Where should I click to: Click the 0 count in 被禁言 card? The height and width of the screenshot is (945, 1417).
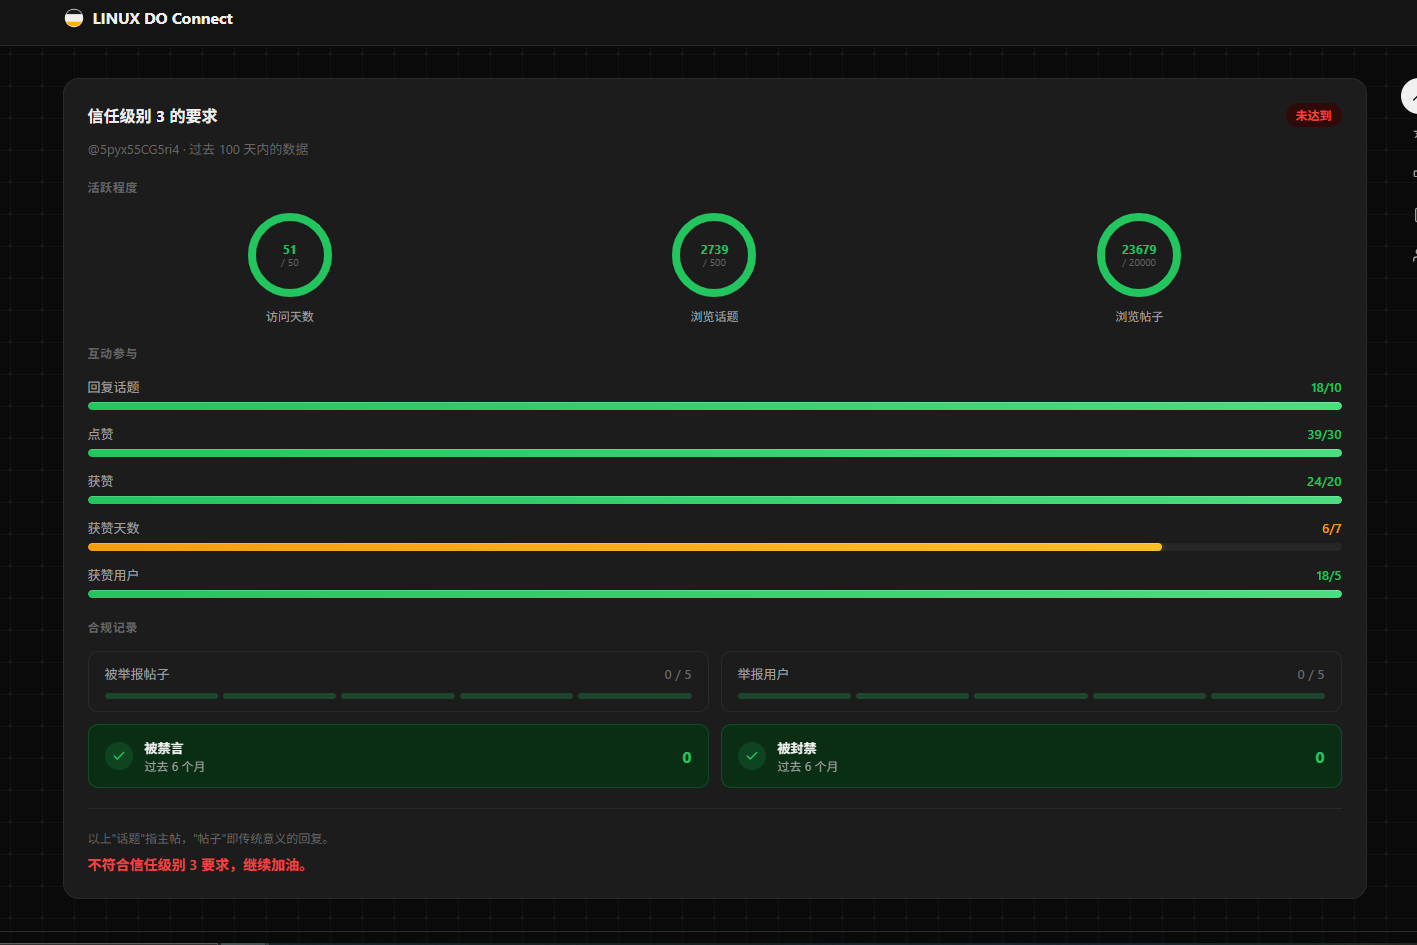[687, 758]
